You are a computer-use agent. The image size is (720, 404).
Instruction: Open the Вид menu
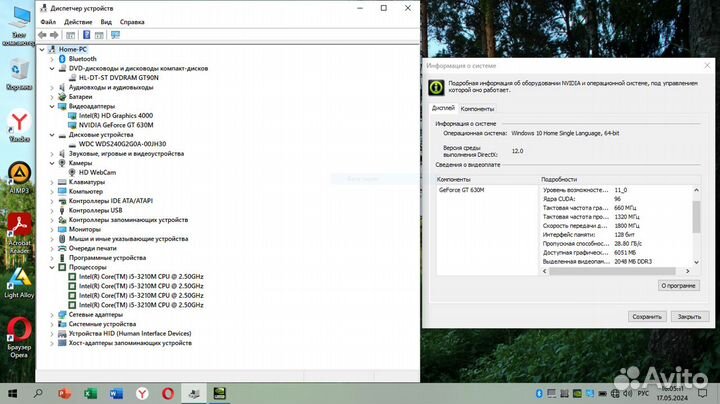tap(106, 22)
